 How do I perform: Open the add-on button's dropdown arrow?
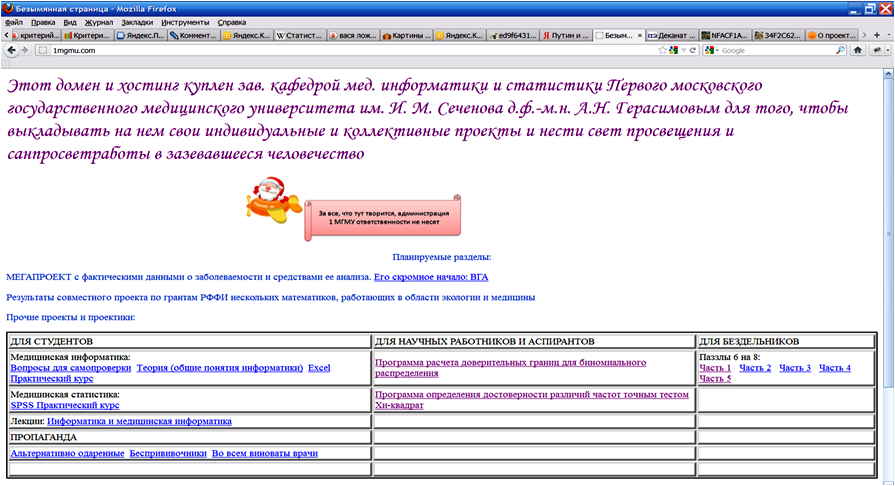click(x=888, y=50)
